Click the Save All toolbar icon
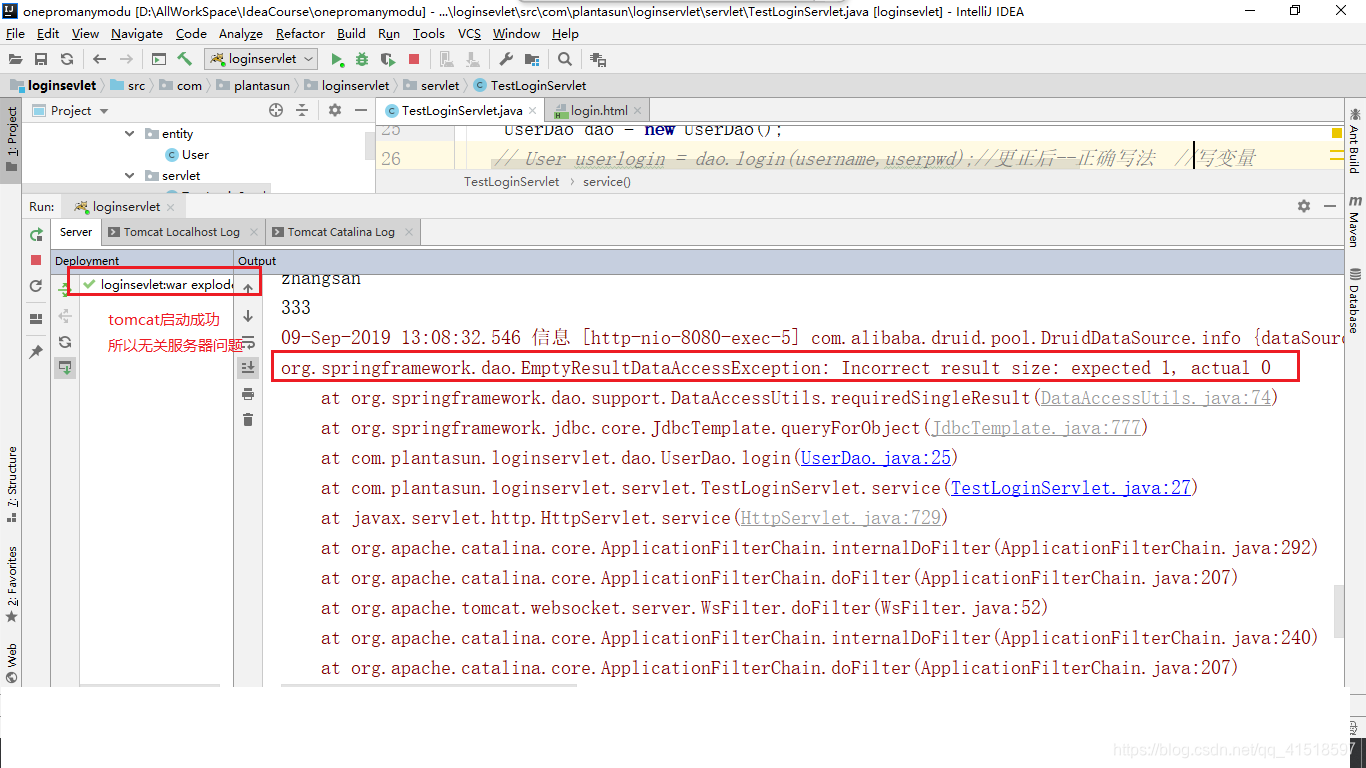 tap(41, 59)
